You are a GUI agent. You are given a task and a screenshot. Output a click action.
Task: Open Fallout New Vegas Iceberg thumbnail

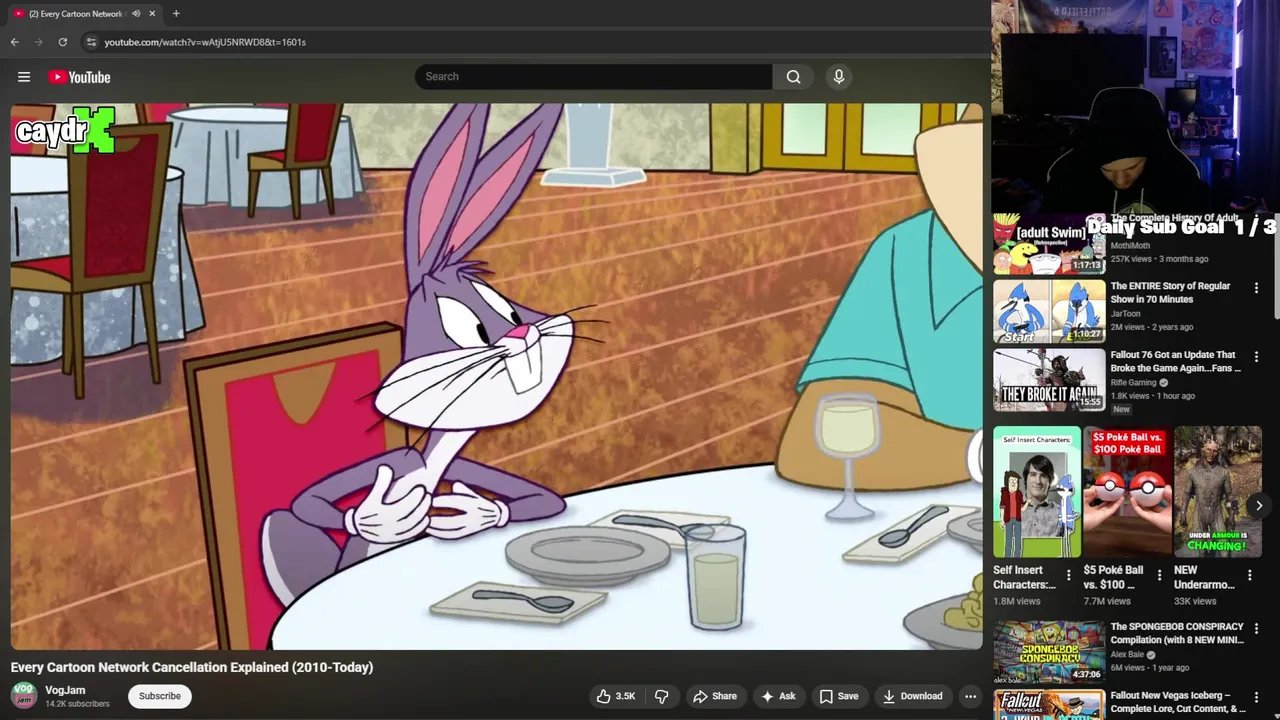pyautogui.click(x=1049, y=705)
